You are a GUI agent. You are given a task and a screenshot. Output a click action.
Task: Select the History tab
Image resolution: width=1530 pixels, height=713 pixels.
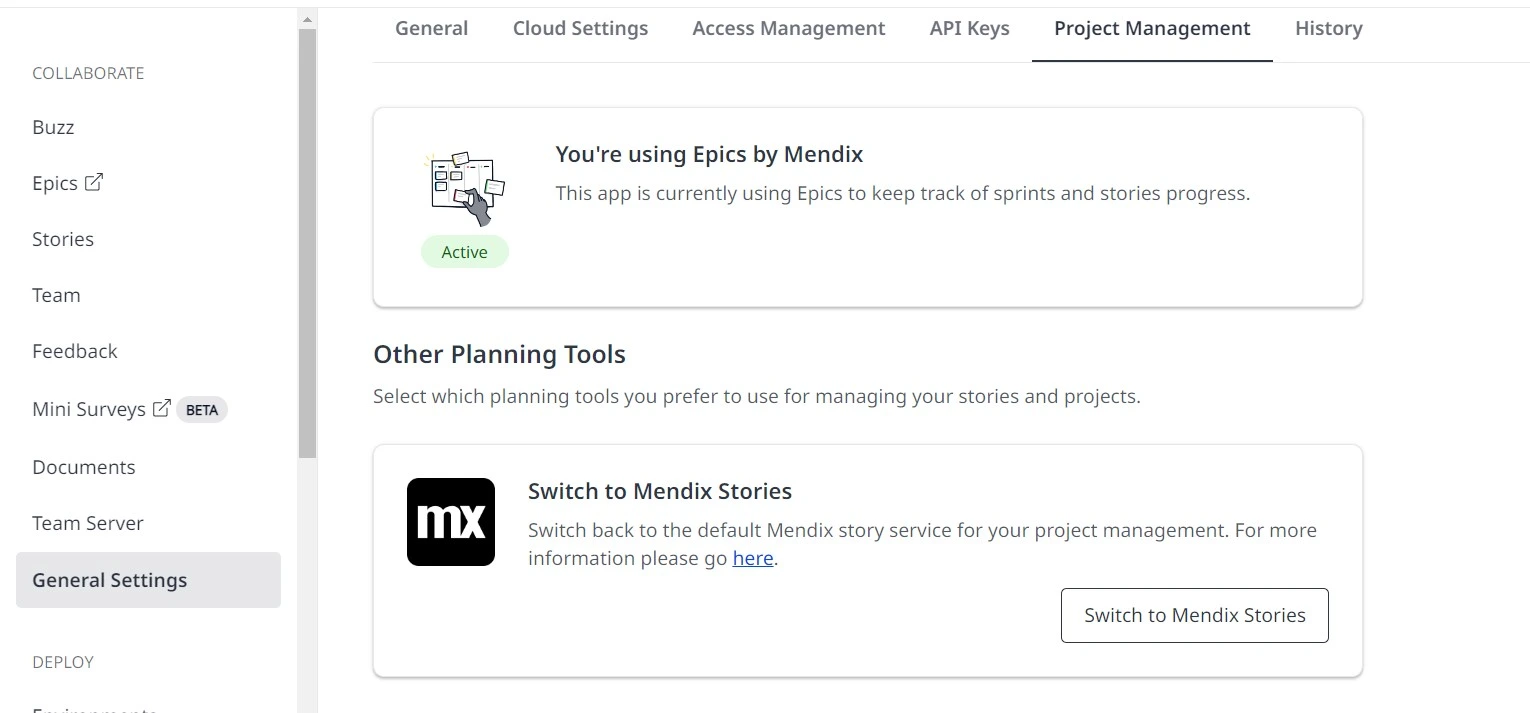pyautogui.click(x=1328, y=29)
